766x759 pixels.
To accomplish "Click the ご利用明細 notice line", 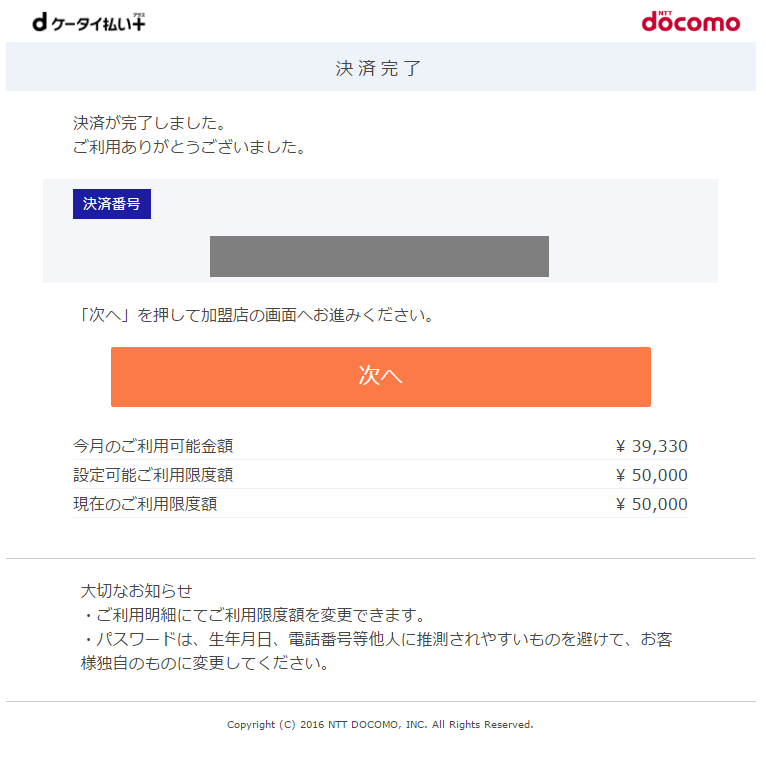I will [254, 615].
